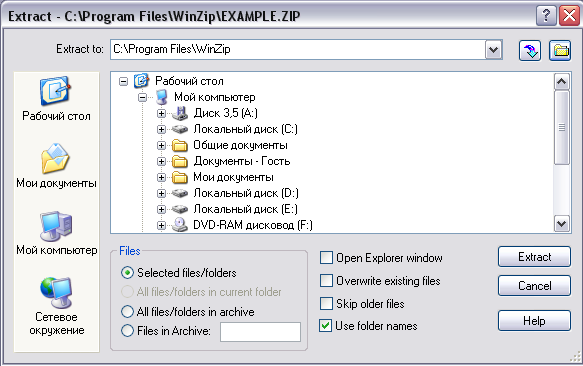Collapse the Мой компьютер tree node
This screenshot has width=583, height=366.
[142, 97]
